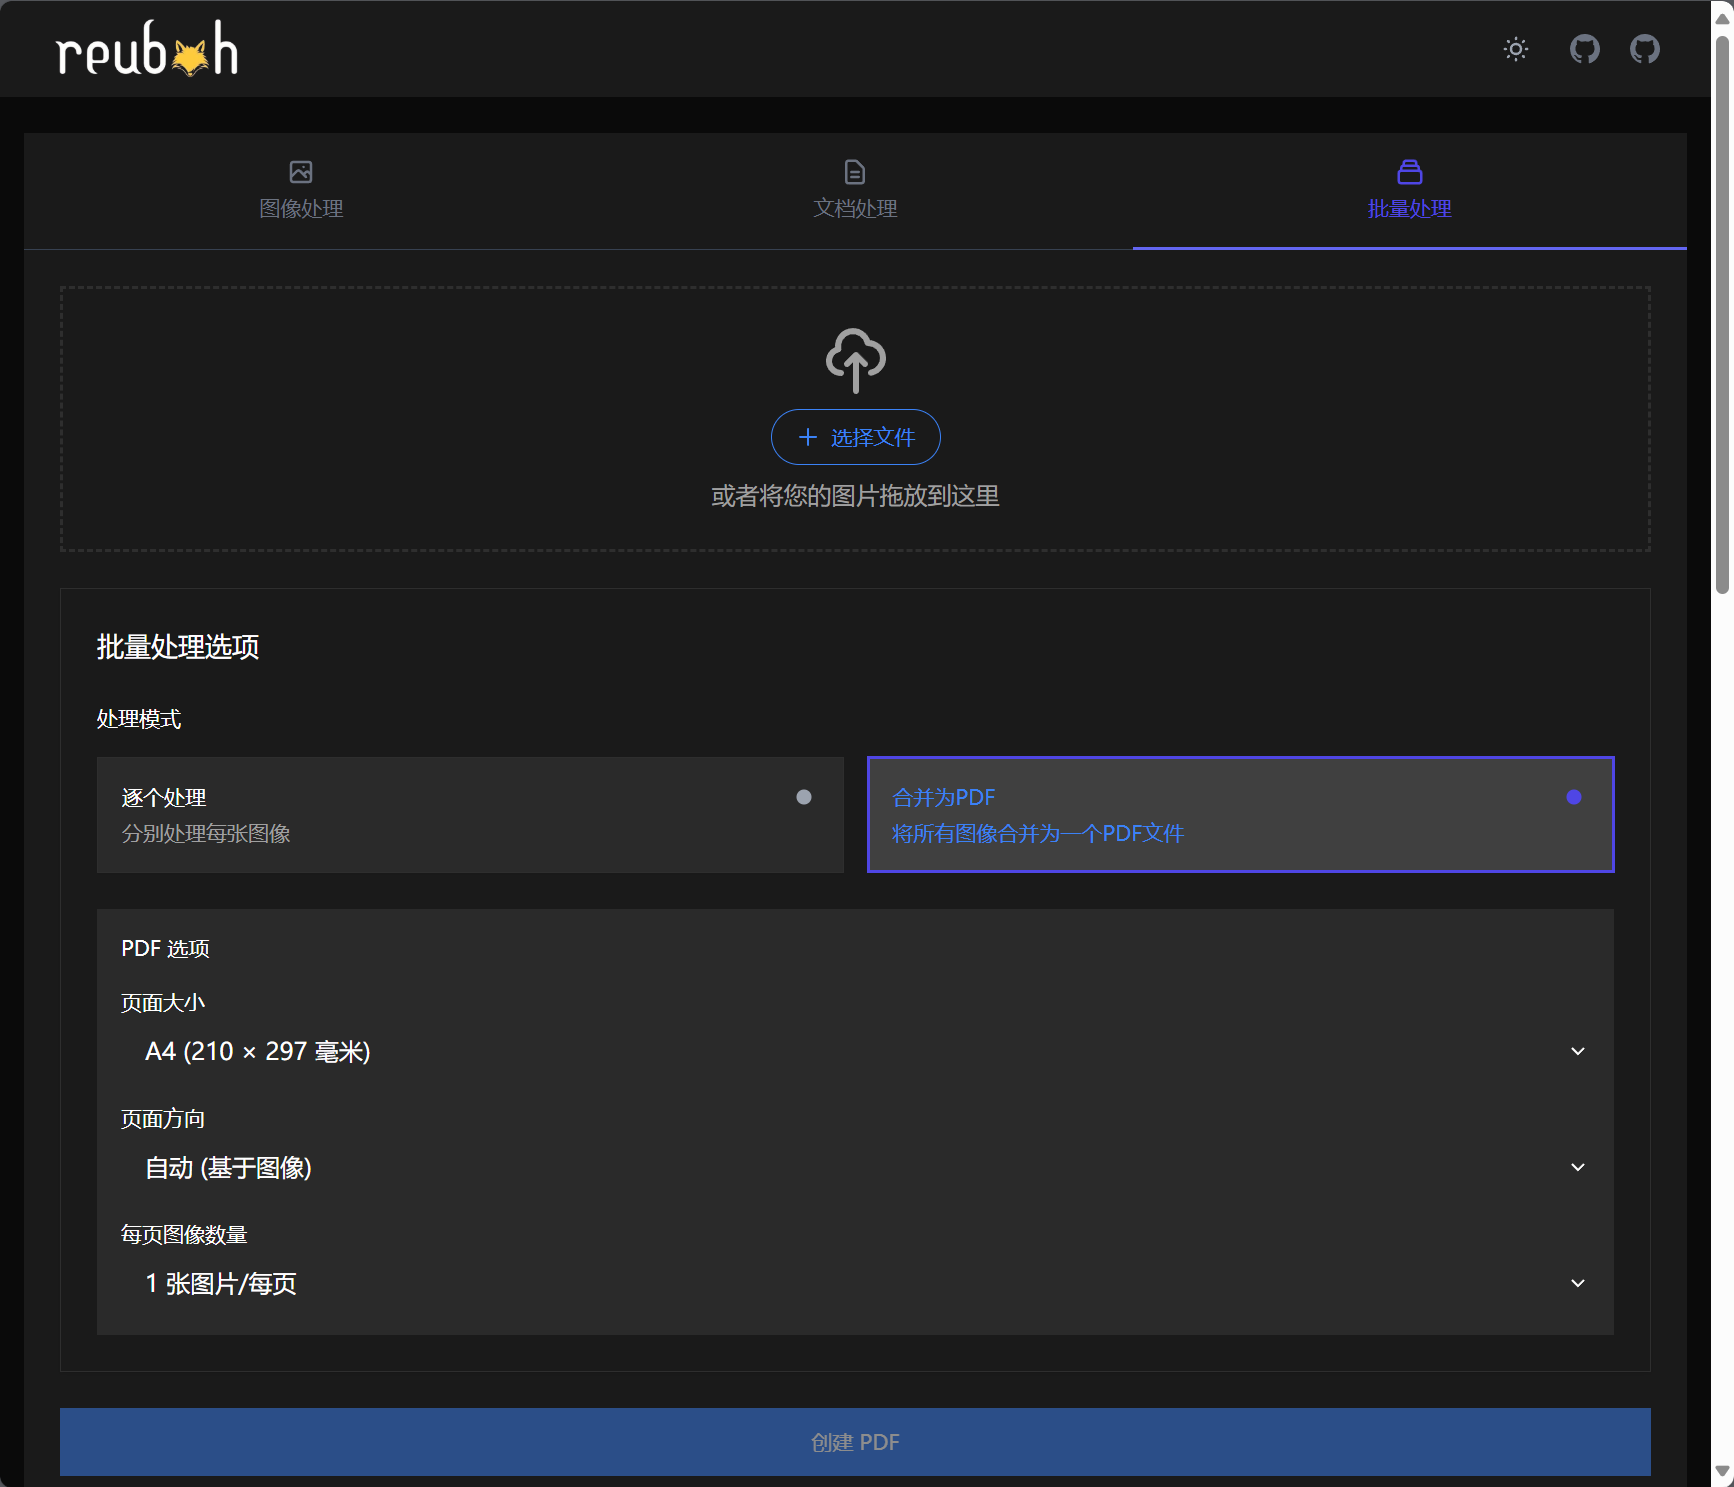
Task: Click chevron arrow of 1 张图片/每页
Action: click(x=1578, y=1283)
